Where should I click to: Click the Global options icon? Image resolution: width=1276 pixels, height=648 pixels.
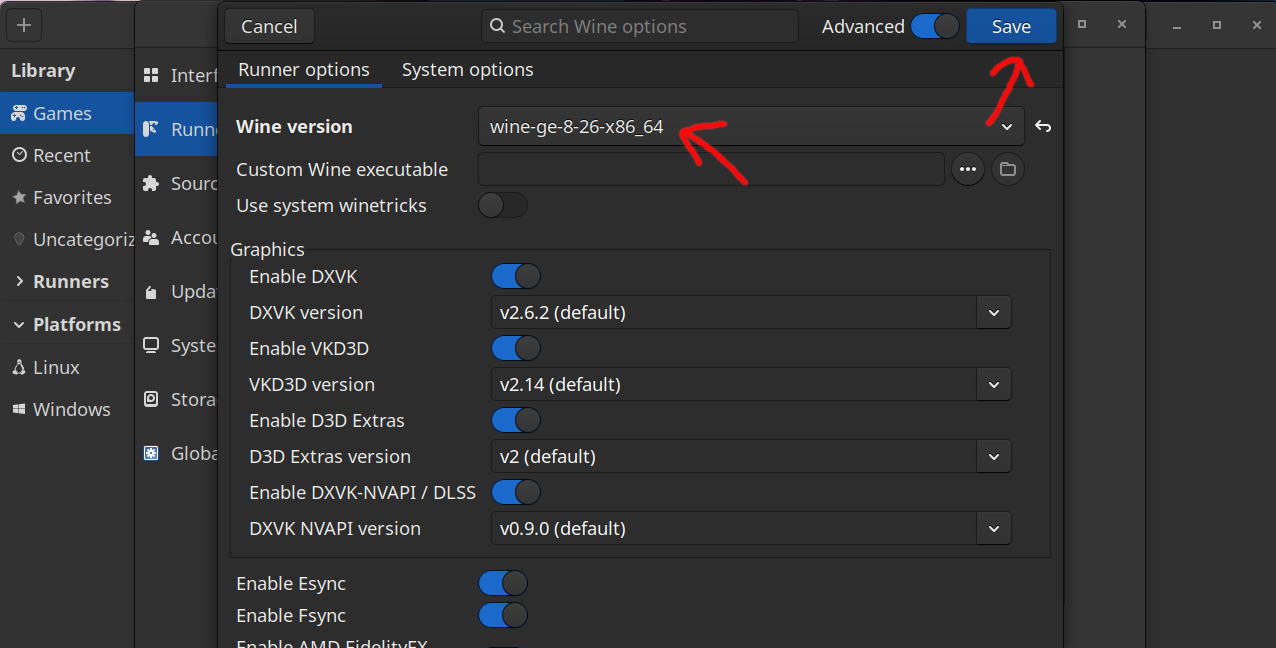point(151,453)
